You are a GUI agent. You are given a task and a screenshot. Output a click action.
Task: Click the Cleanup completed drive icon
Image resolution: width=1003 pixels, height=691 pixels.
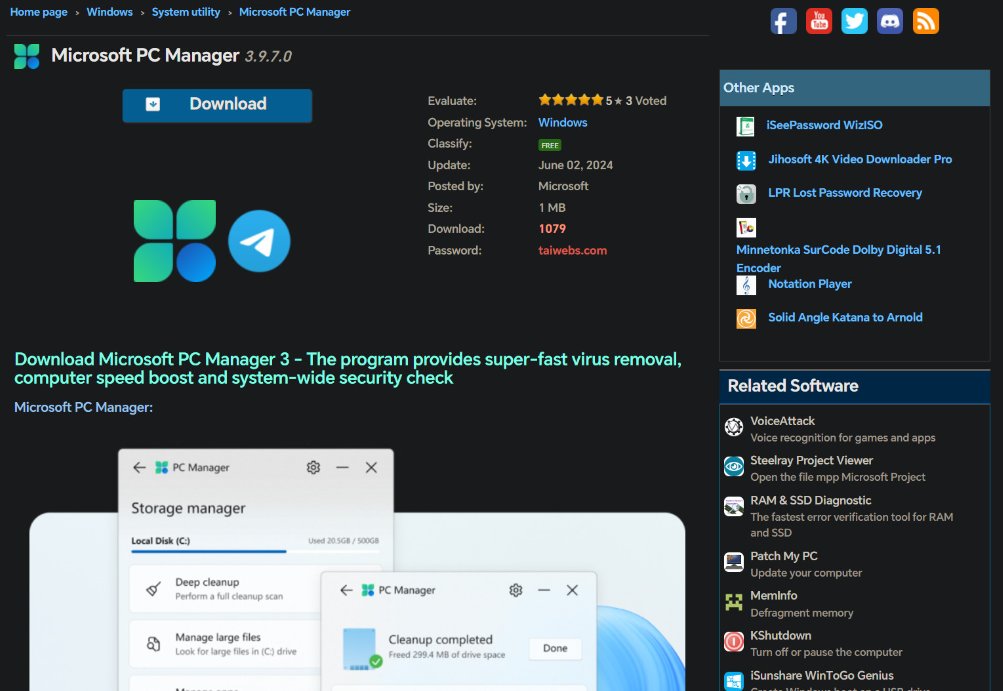pyautogui.click(x=361, y=648)
